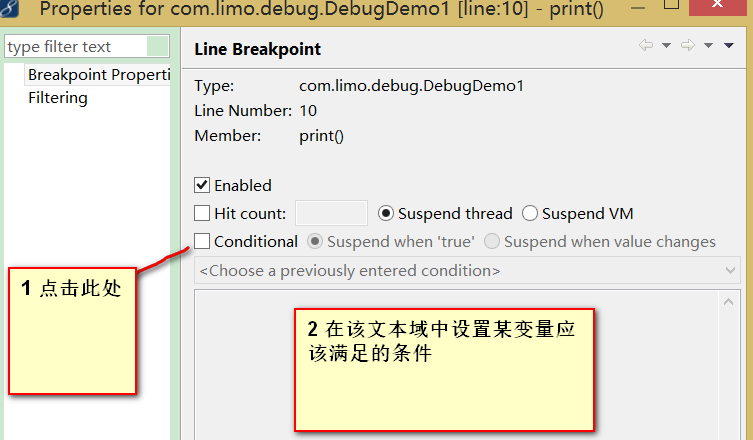The height and width of the screenshot is (440, 753).
Task: Focus the type filter text box
Action: pyautogui.click(x=76, y=47)
